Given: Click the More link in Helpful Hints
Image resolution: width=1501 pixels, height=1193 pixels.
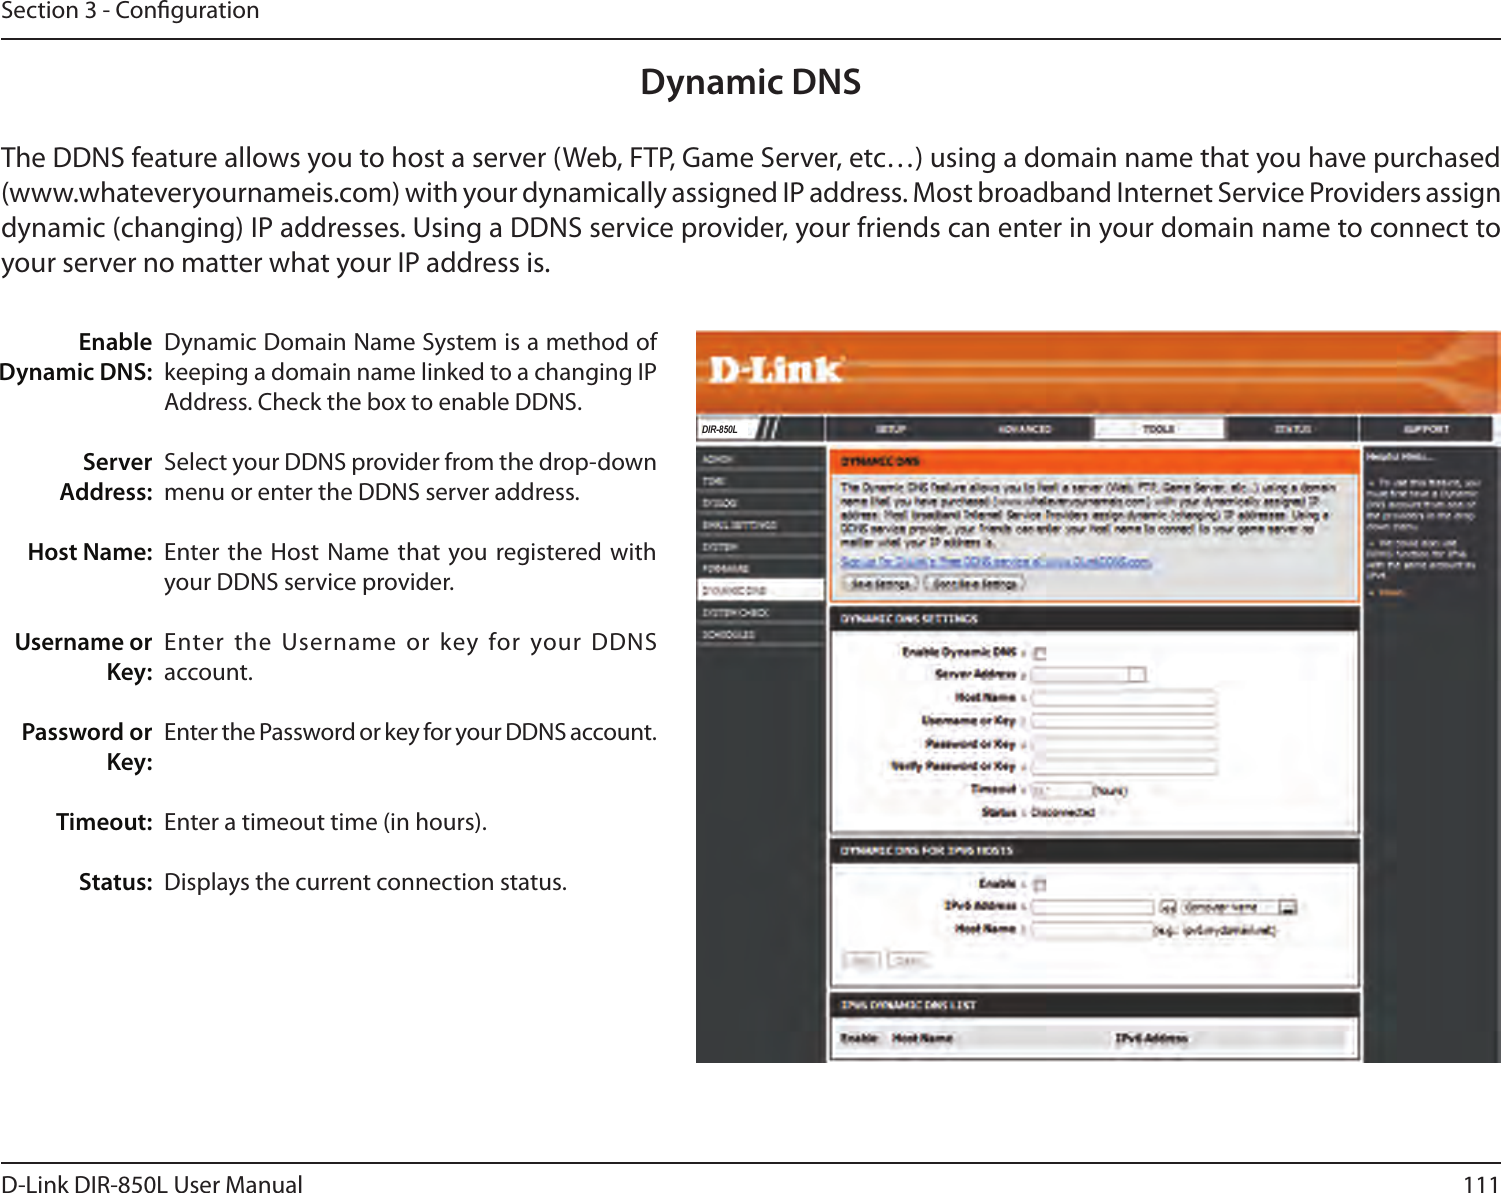Looking at the screenshot, I should tap(1392, 593).
